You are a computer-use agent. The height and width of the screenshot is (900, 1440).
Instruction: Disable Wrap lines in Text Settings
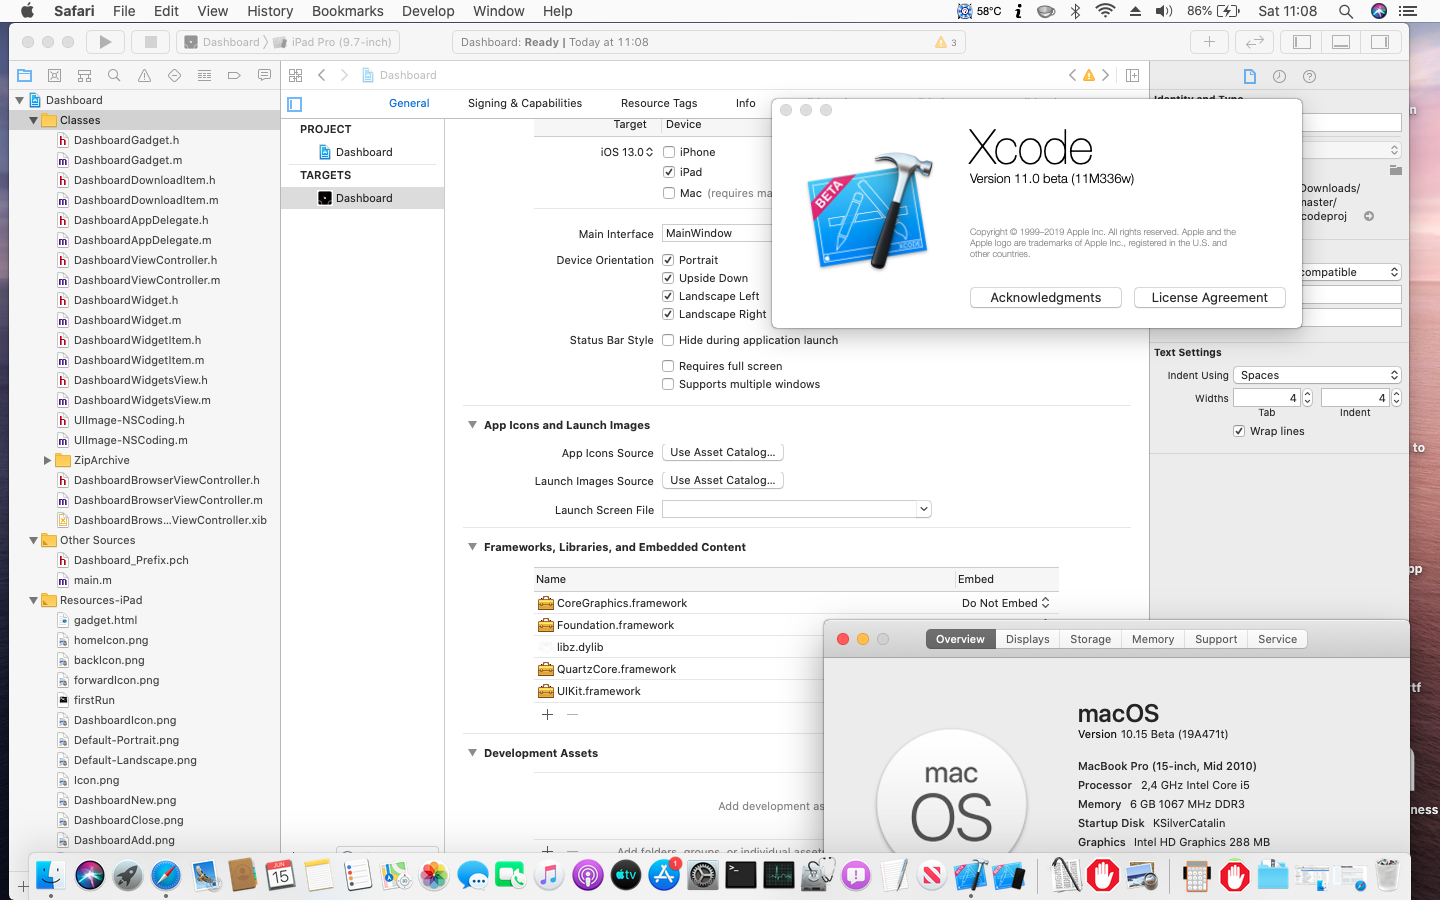[x=1239, y=431]
